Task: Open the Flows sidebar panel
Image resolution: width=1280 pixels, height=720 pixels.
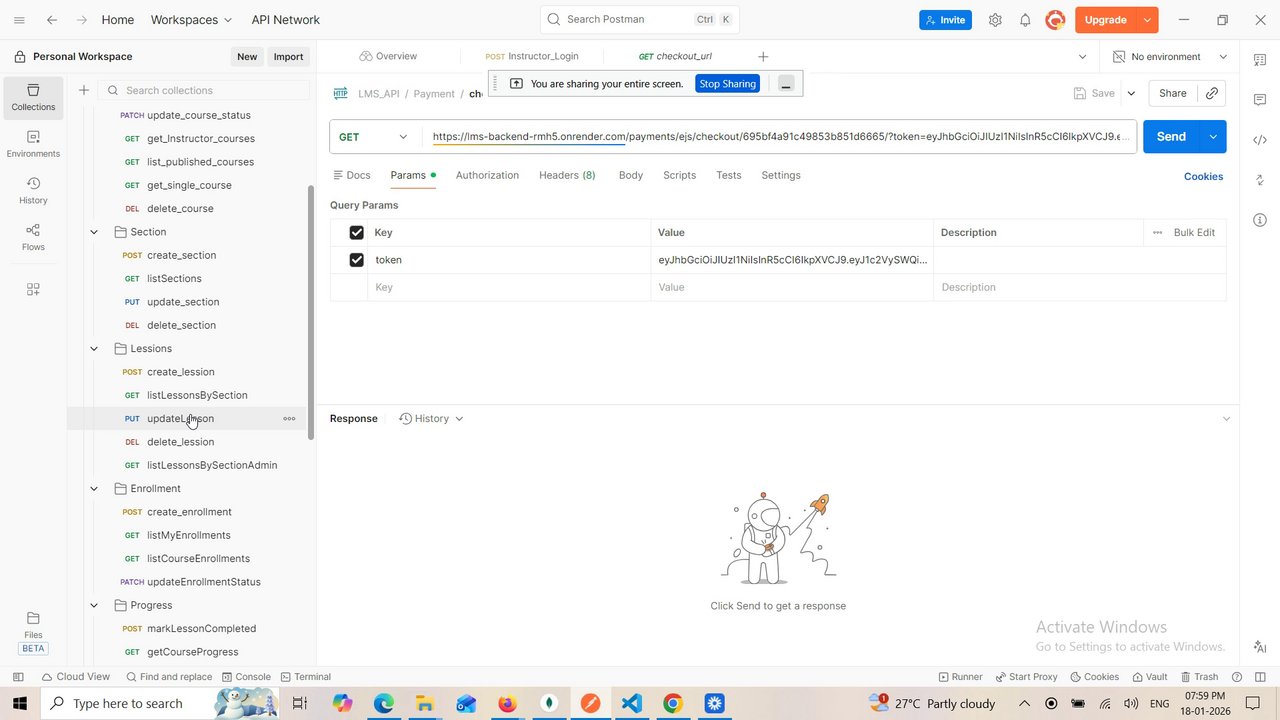Action: coord(33,237)
